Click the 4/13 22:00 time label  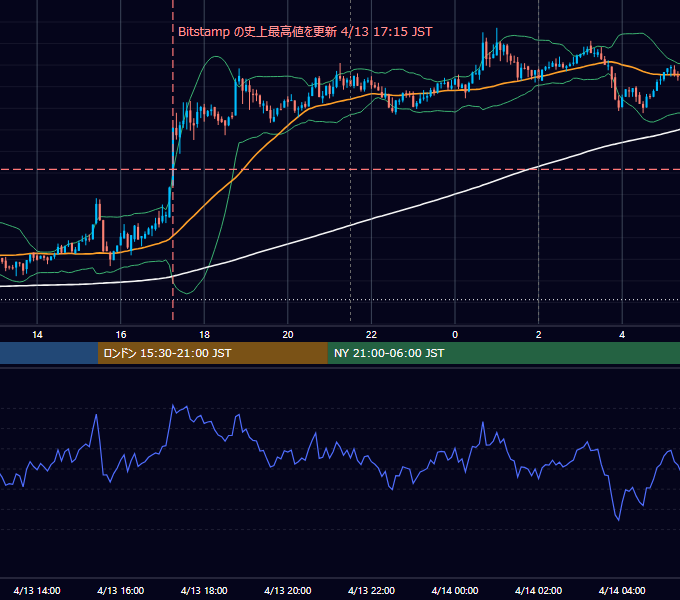pyautogui.click(x=371, y=590)
